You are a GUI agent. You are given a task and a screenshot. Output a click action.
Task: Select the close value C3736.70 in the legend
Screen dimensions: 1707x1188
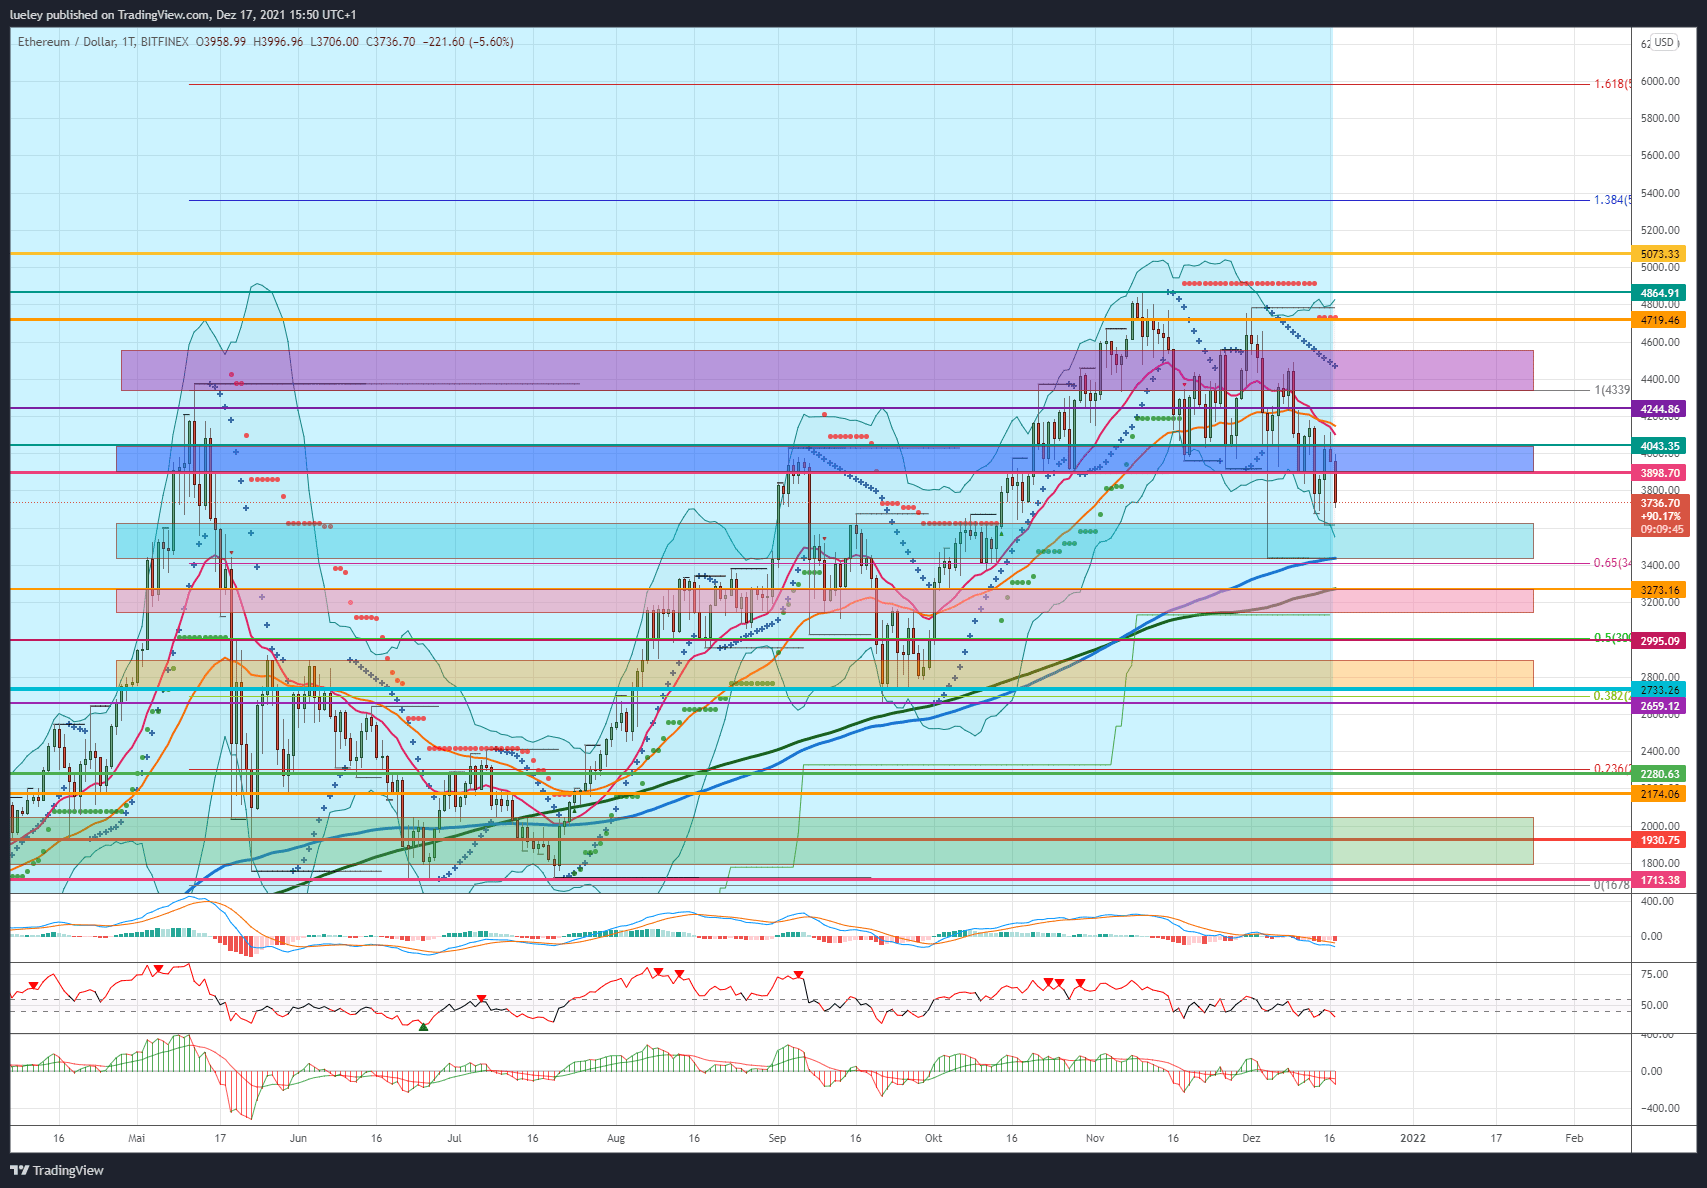(x=390, y=42)
